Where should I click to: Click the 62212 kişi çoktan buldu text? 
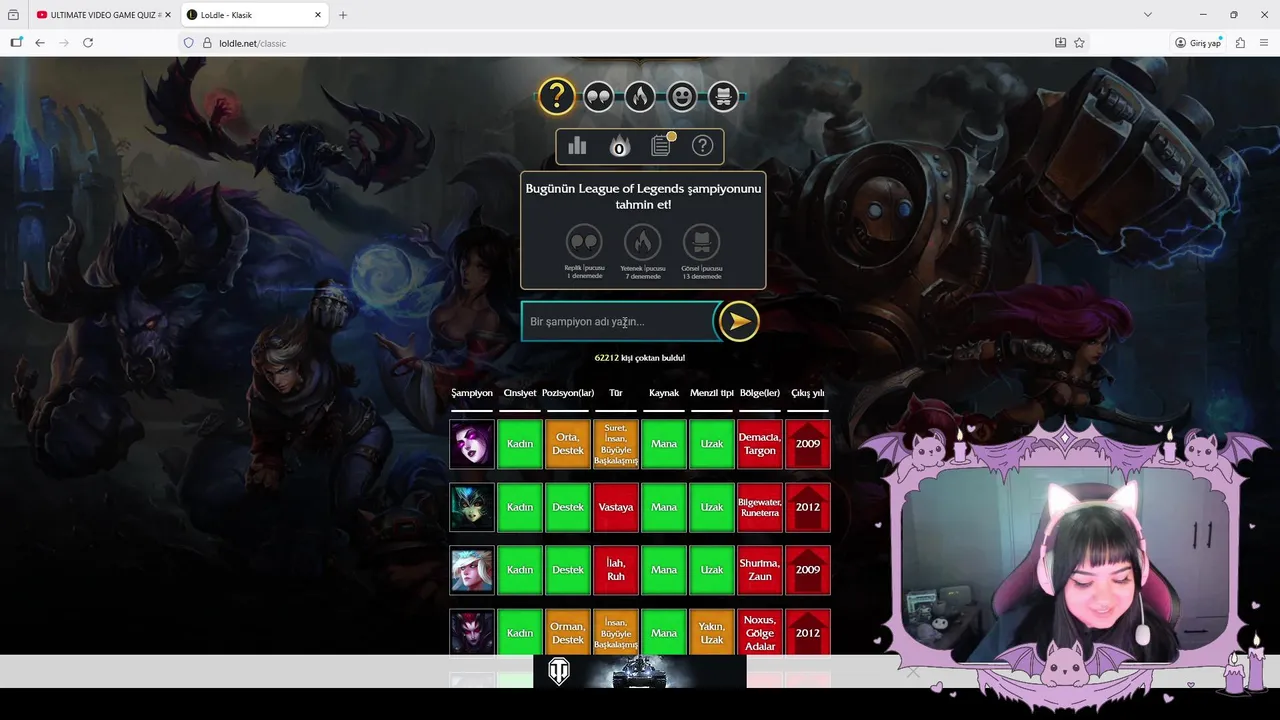[x=640, y=358]
